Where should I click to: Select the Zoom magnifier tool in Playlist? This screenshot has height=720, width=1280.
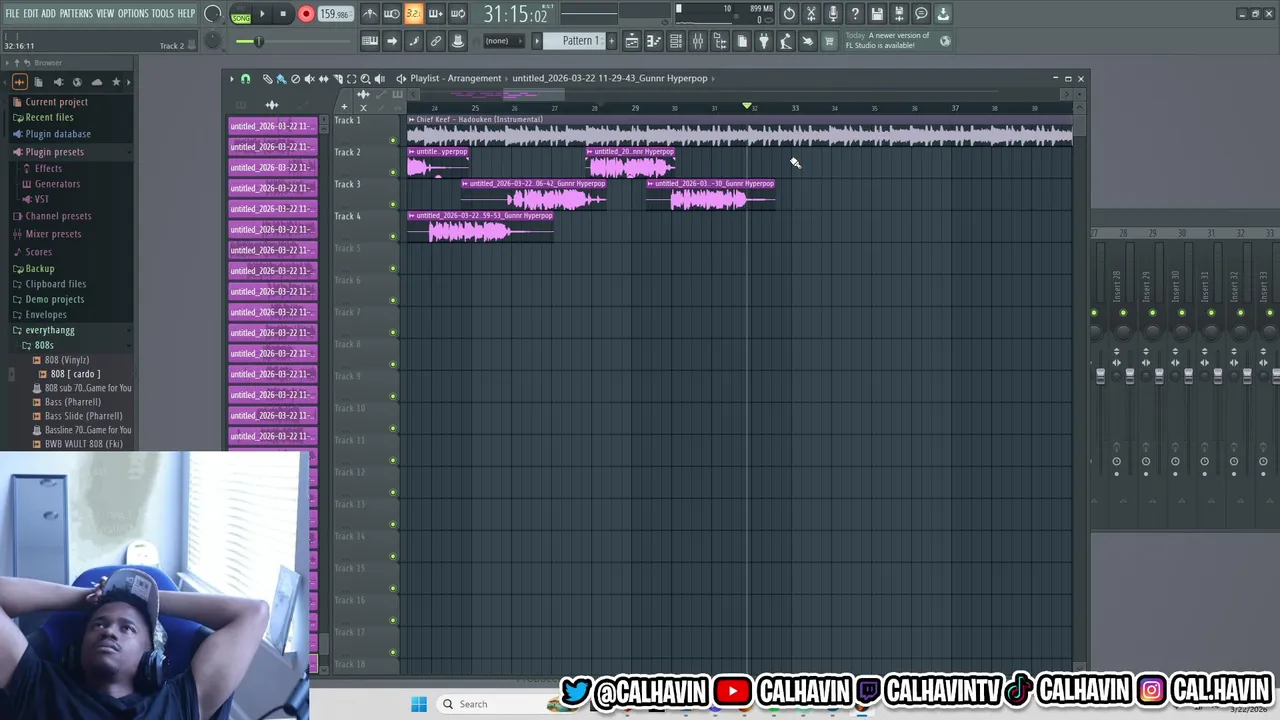coord(365,79)
